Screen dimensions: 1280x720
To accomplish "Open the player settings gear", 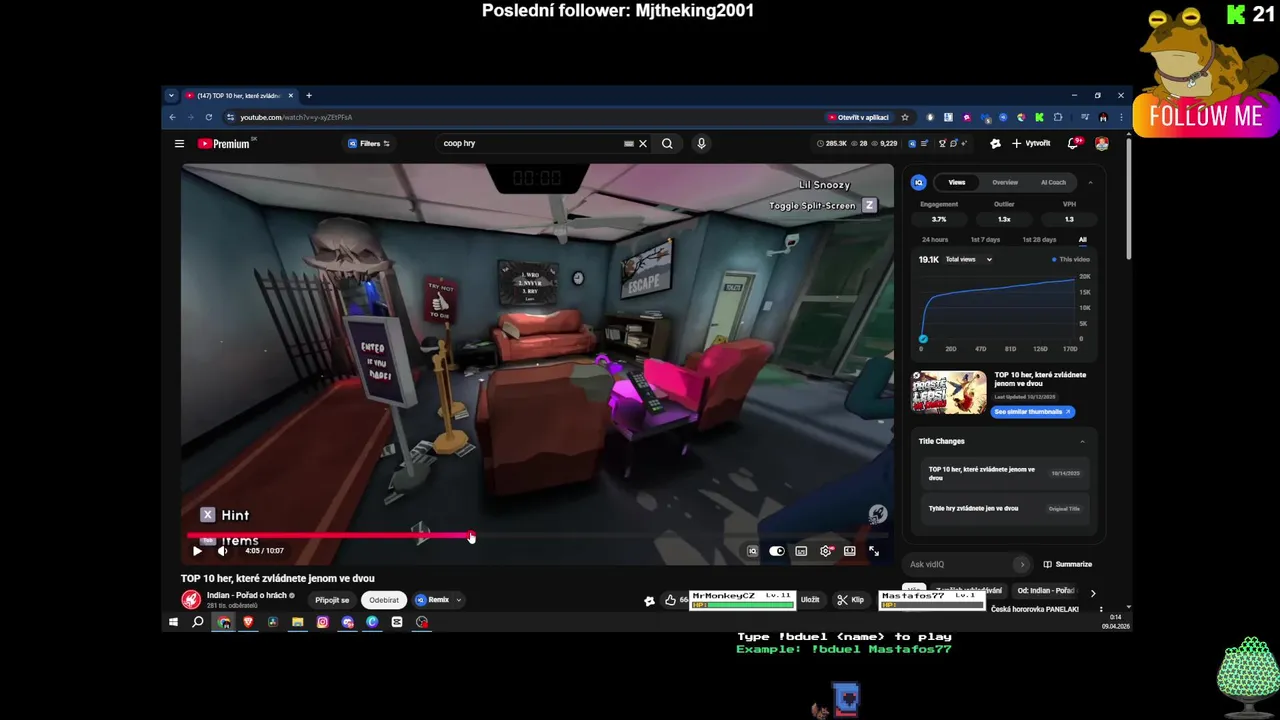I will (826, 551).
